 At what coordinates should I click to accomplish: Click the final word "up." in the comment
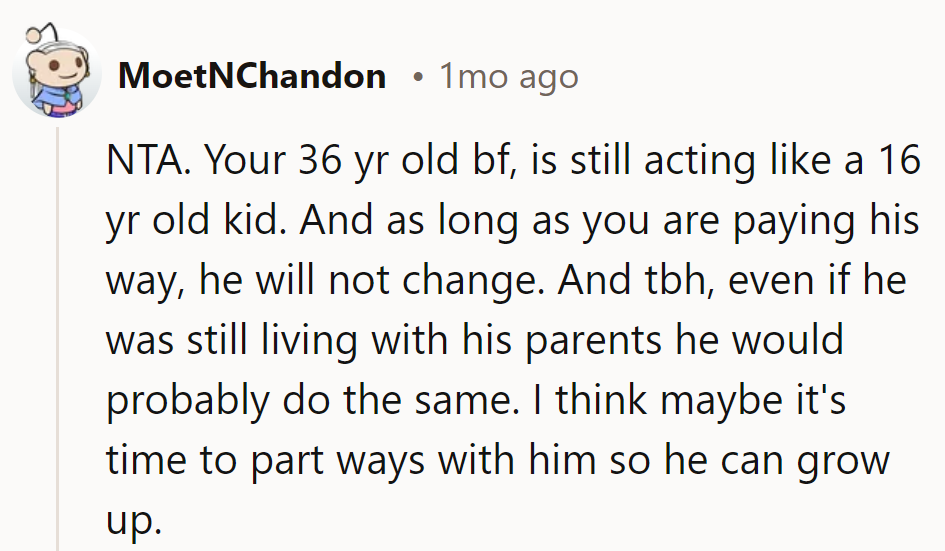(134, 520)
